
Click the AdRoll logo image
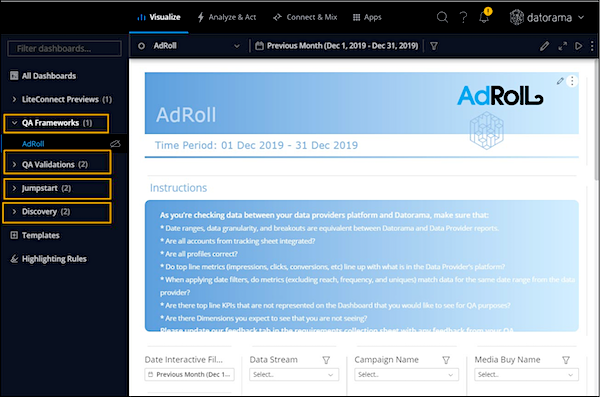[x=500, y=96]
